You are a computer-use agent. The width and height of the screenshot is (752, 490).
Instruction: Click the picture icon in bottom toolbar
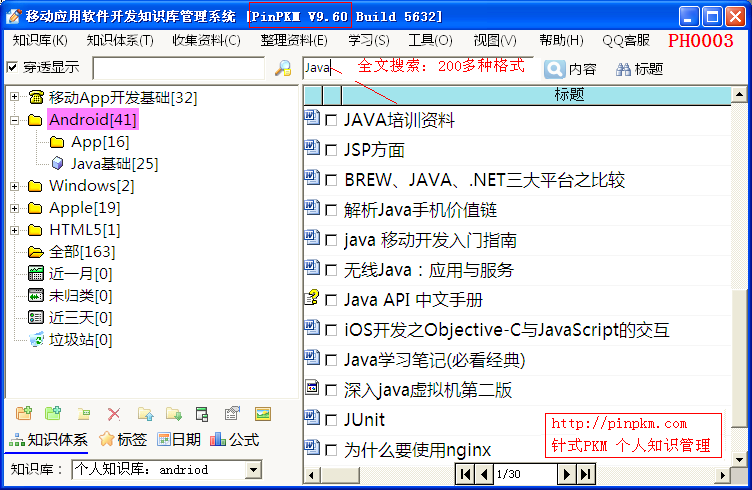point(263,414)
